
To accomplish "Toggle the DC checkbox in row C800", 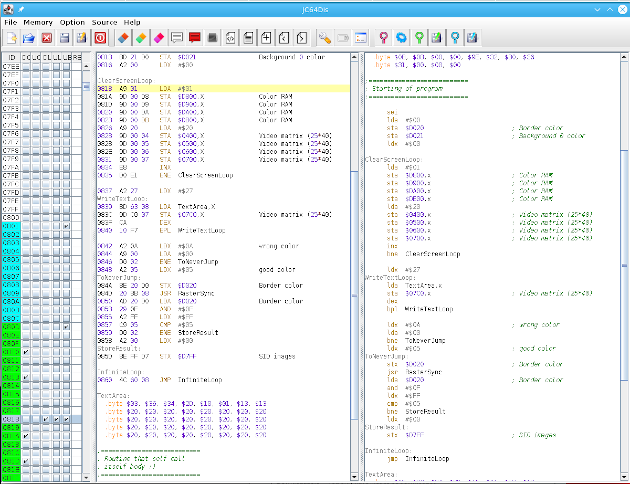I will click(26, 217).
